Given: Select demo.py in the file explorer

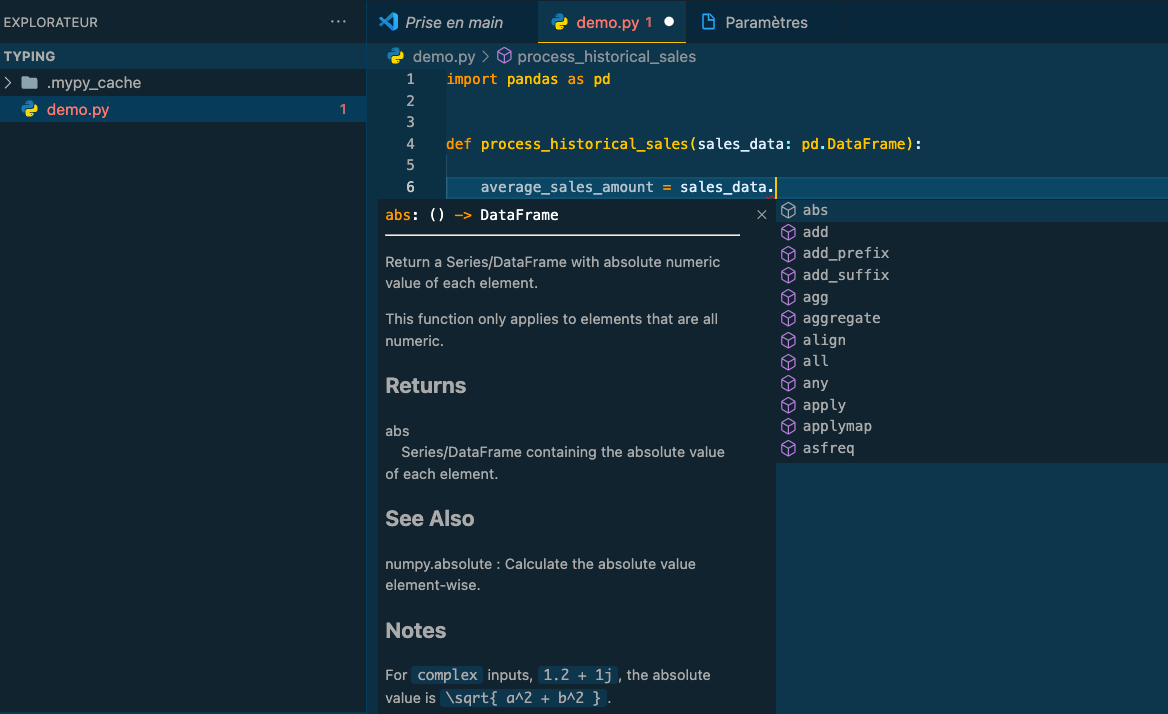Looking at the screenshot, I should click(x=182, y=109).
